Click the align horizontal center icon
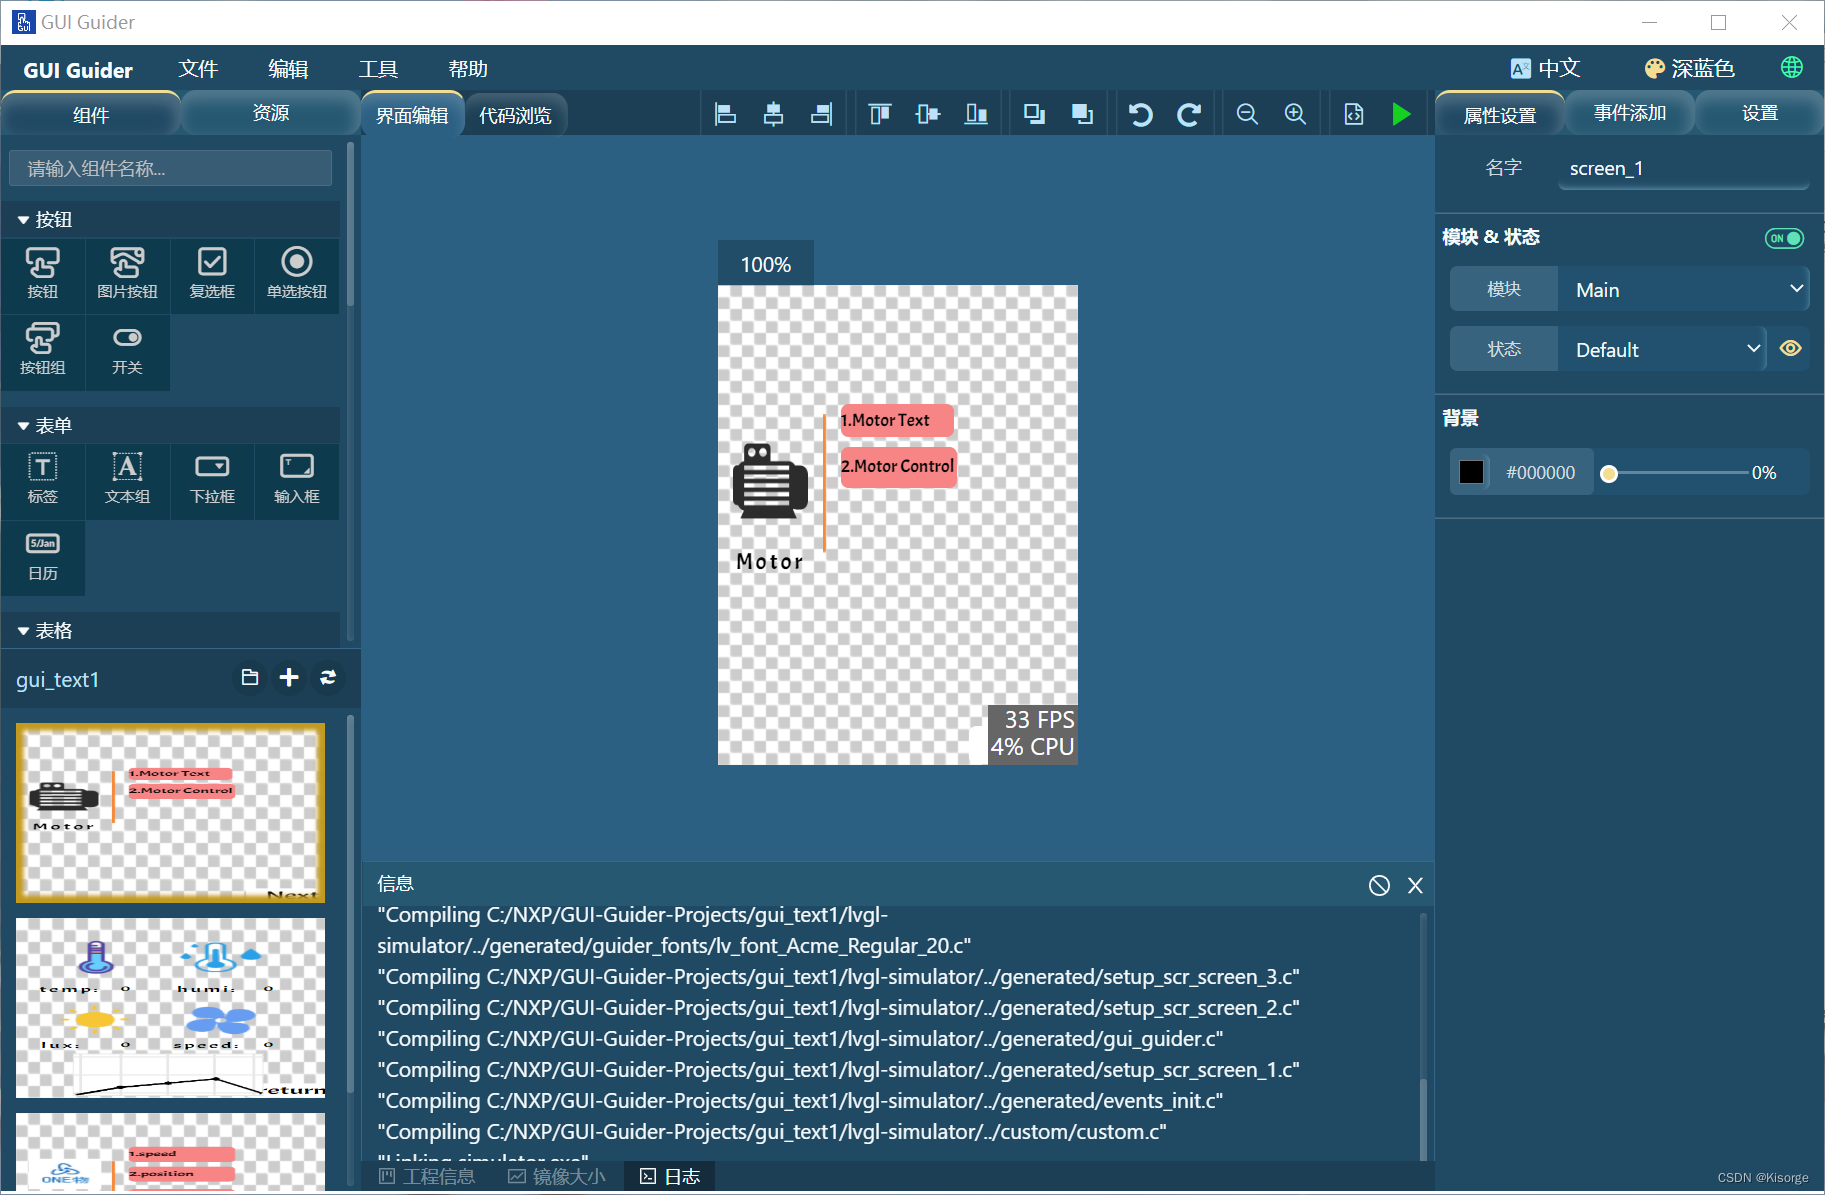Image resolution: width=1825 pixels, height=1195 pixels. click(773, 114)
